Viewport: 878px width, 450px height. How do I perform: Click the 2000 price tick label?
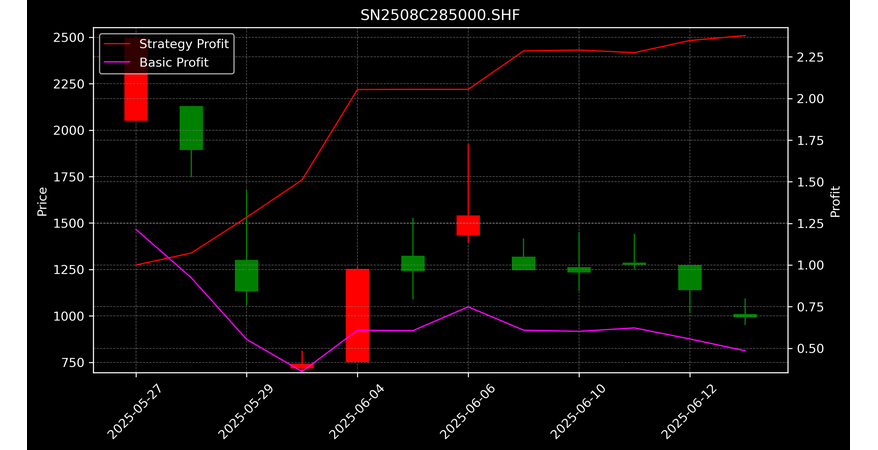[x=70, y=130]
